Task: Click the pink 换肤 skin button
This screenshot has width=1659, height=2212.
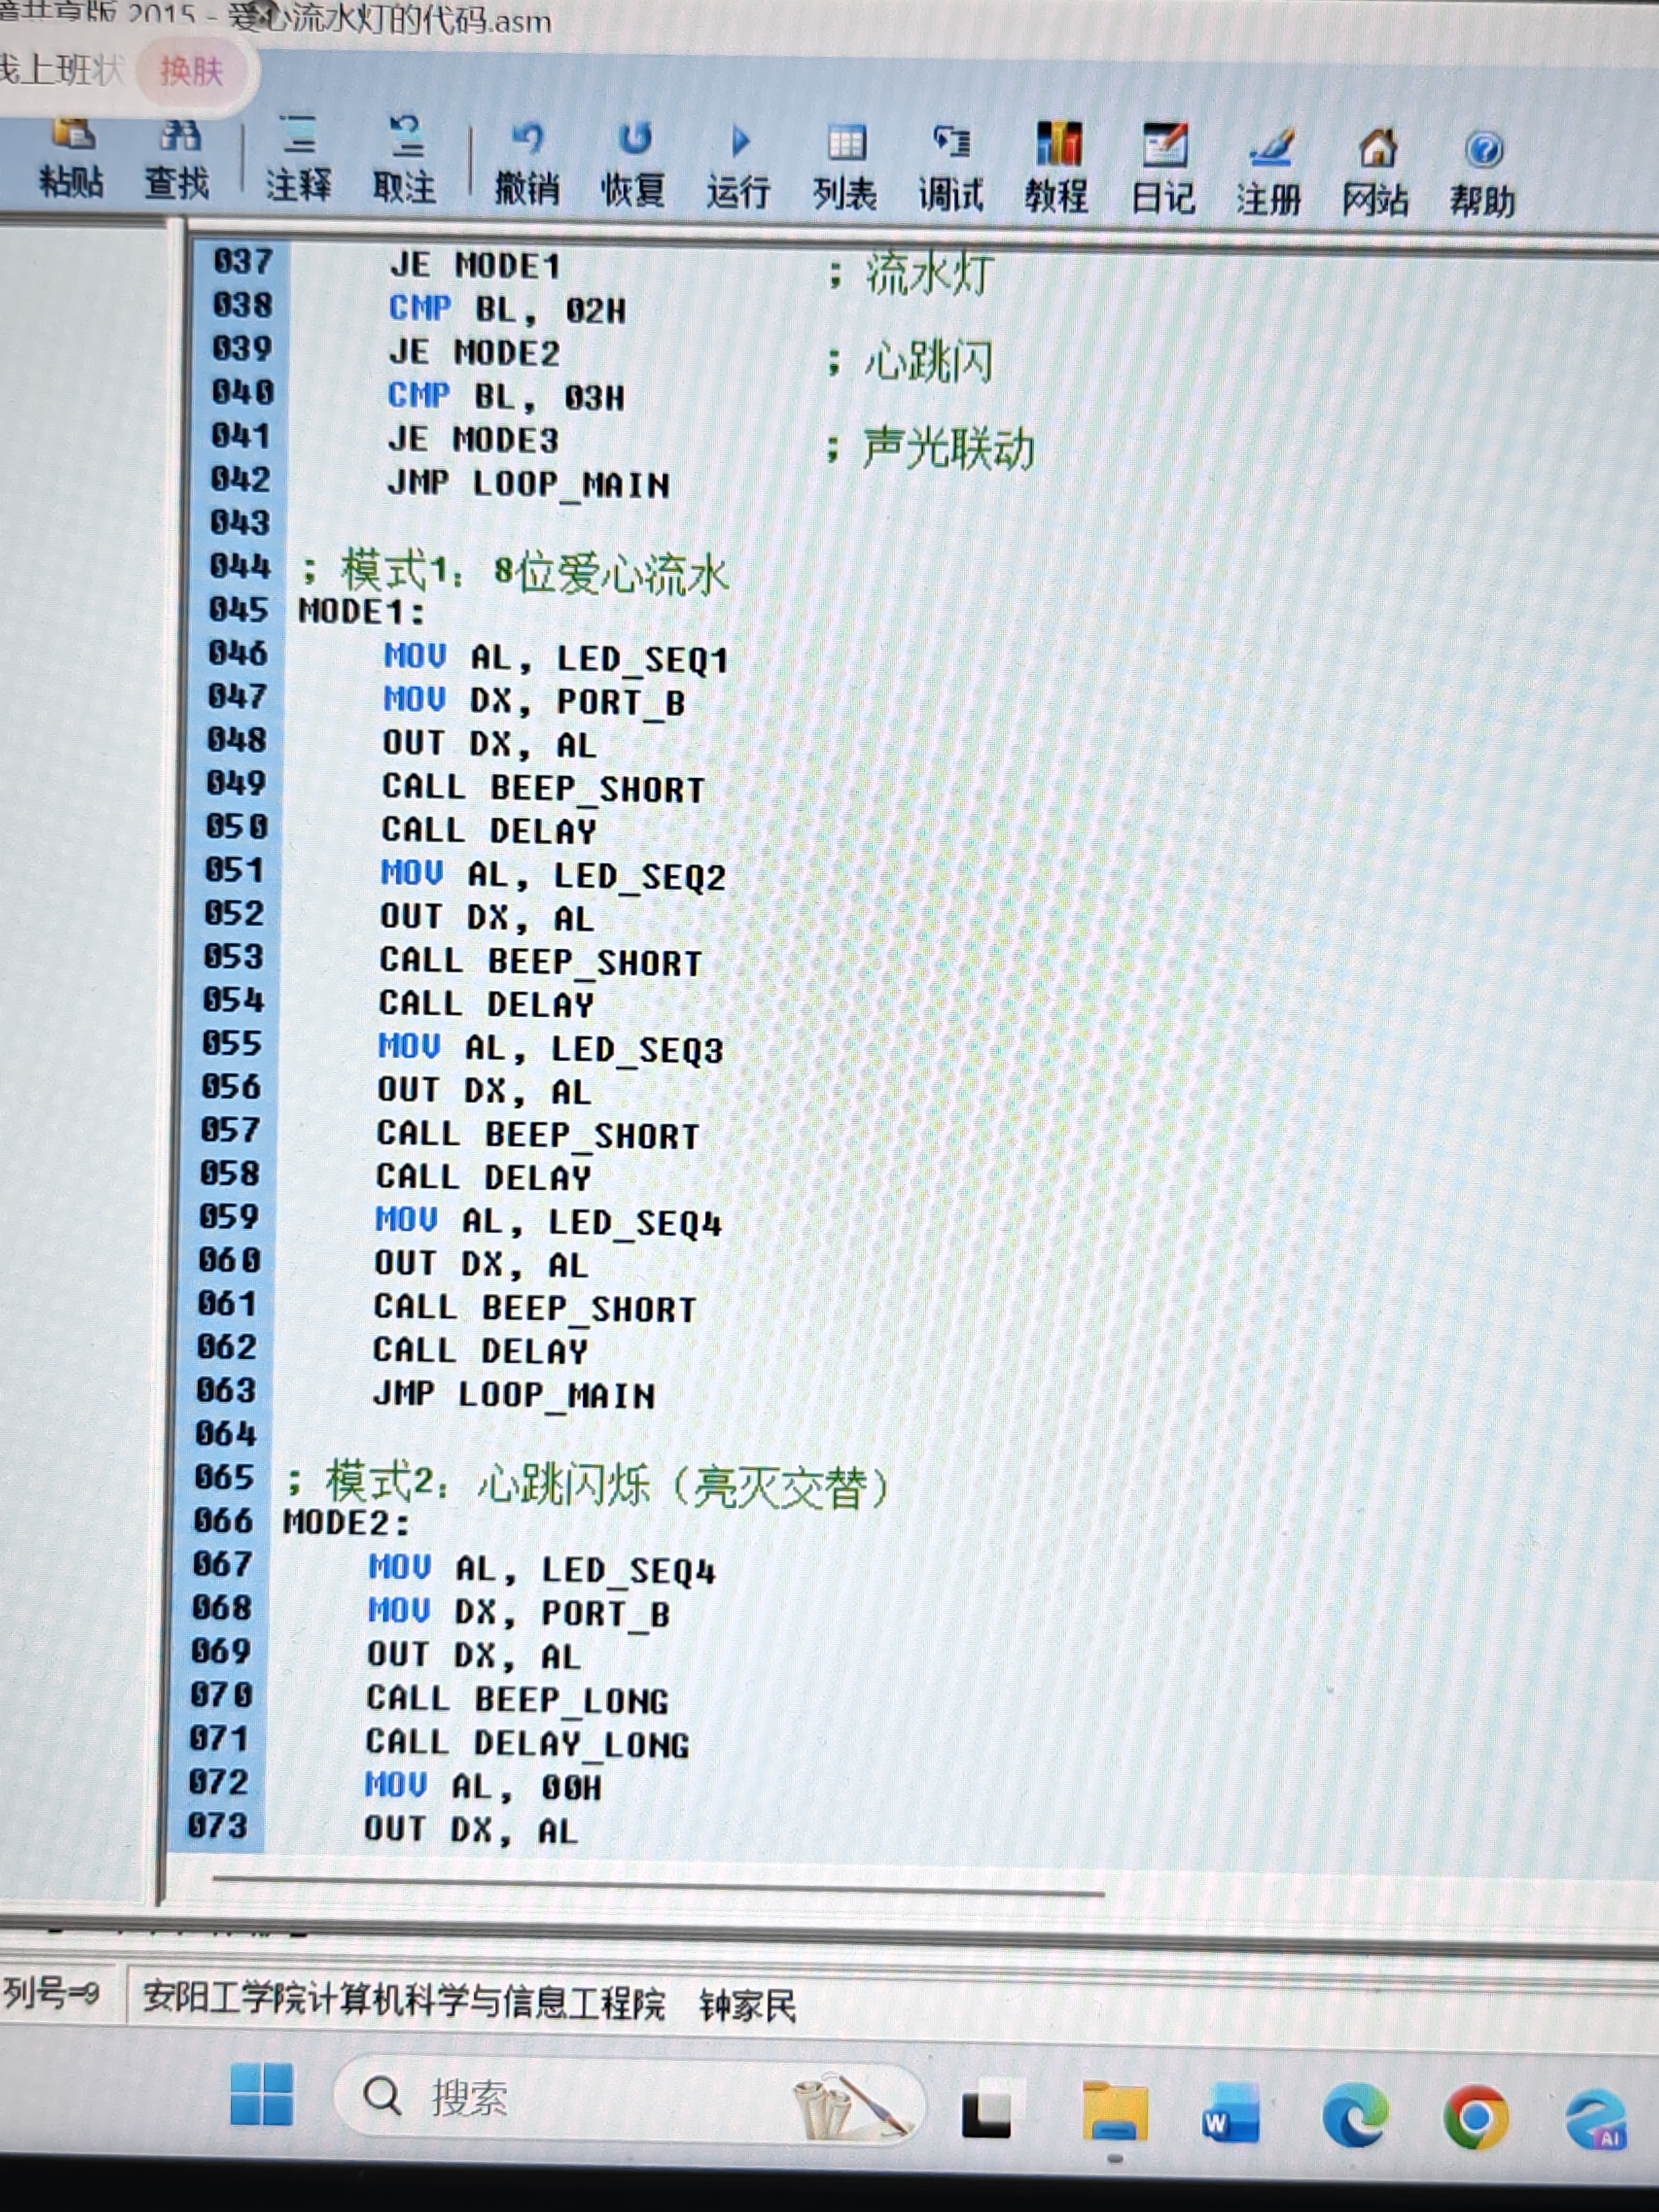Action: point(192,72)
